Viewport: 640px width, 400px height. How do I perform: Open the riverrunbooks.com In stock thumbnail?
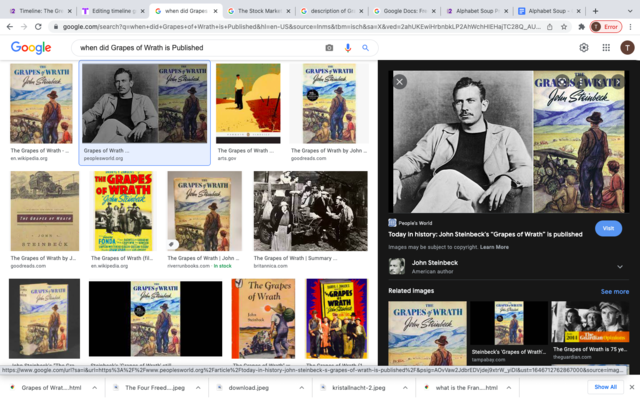tap(204, 211)
